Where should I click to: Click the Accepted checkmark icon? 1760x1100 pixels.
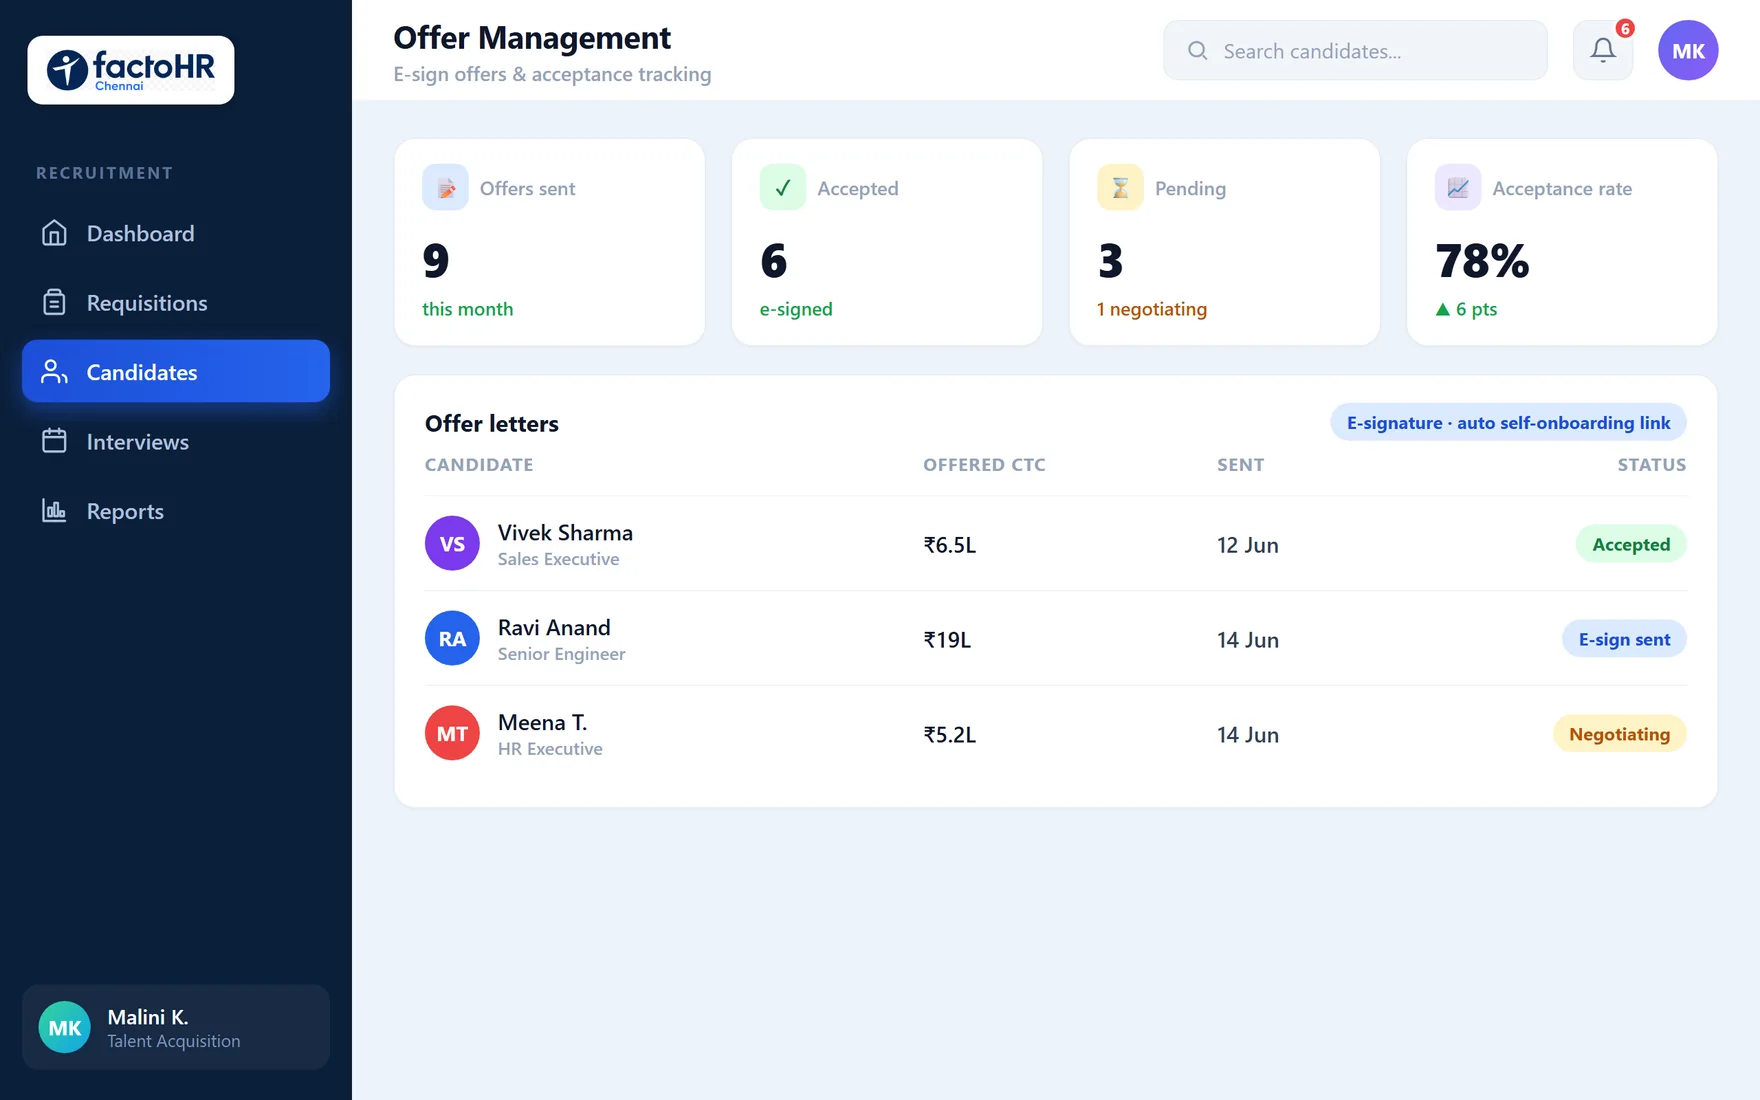(x=783, y=187)
